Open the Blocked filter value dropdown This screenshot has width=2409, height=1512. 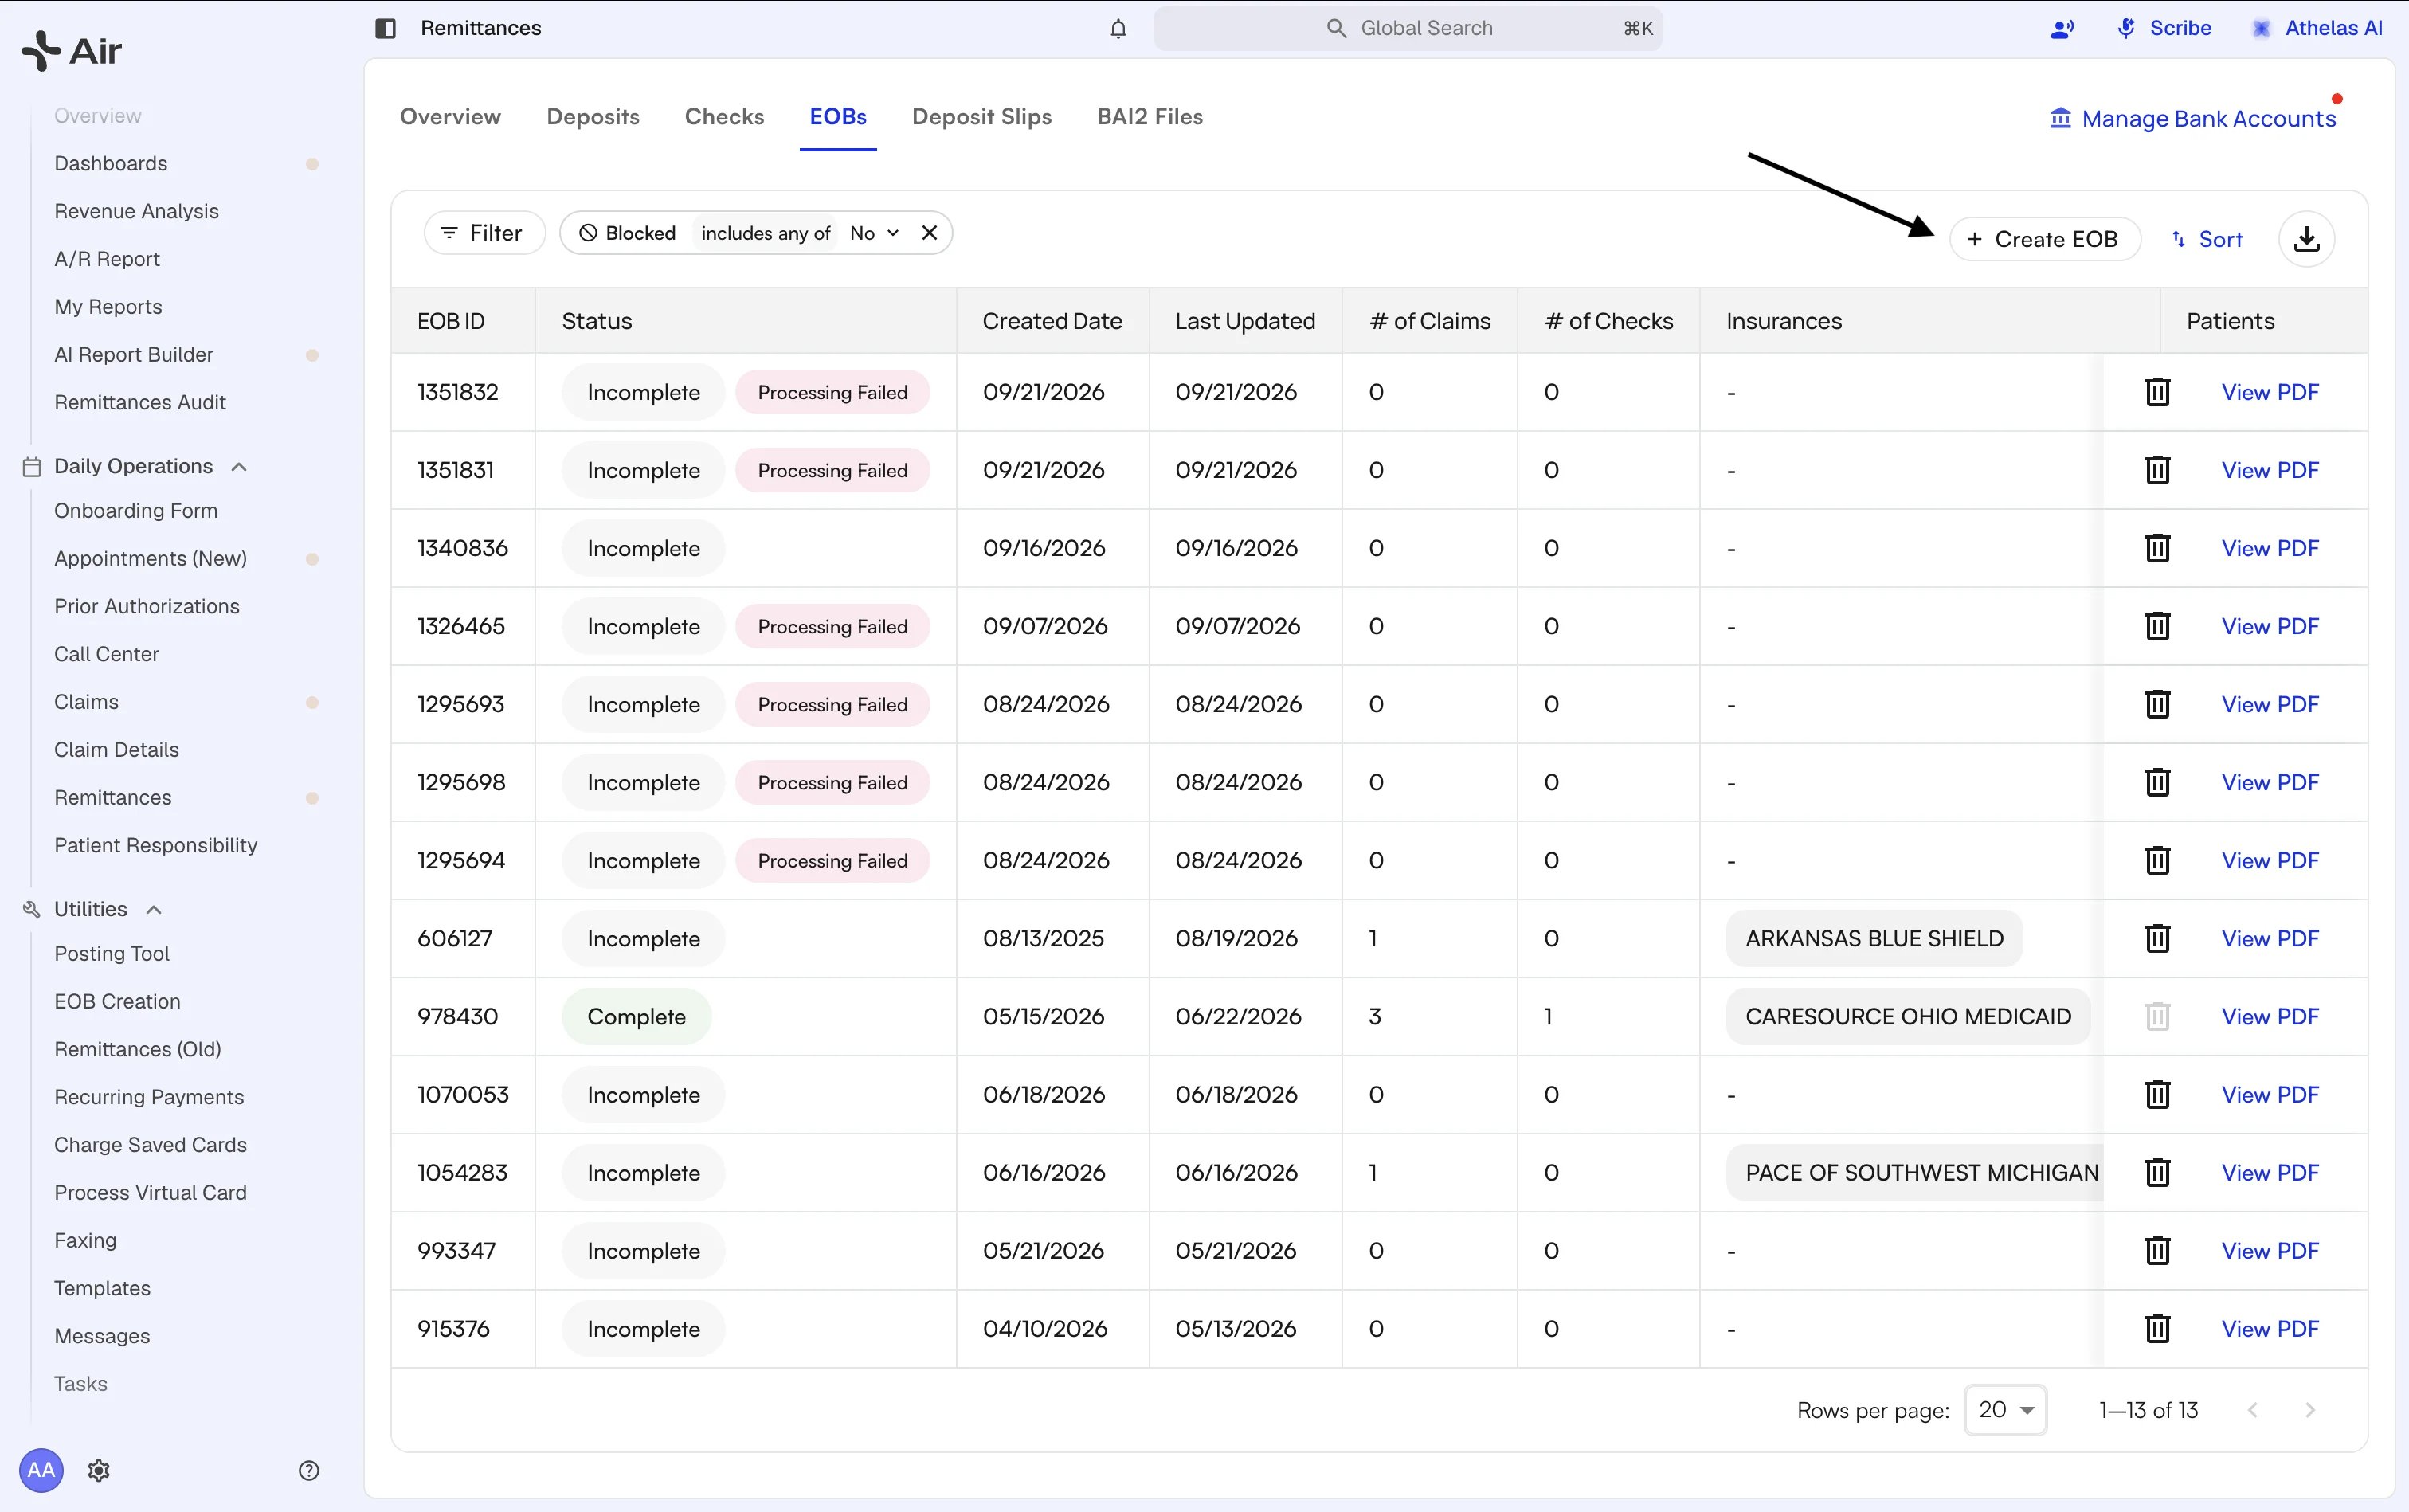(874, 233)
